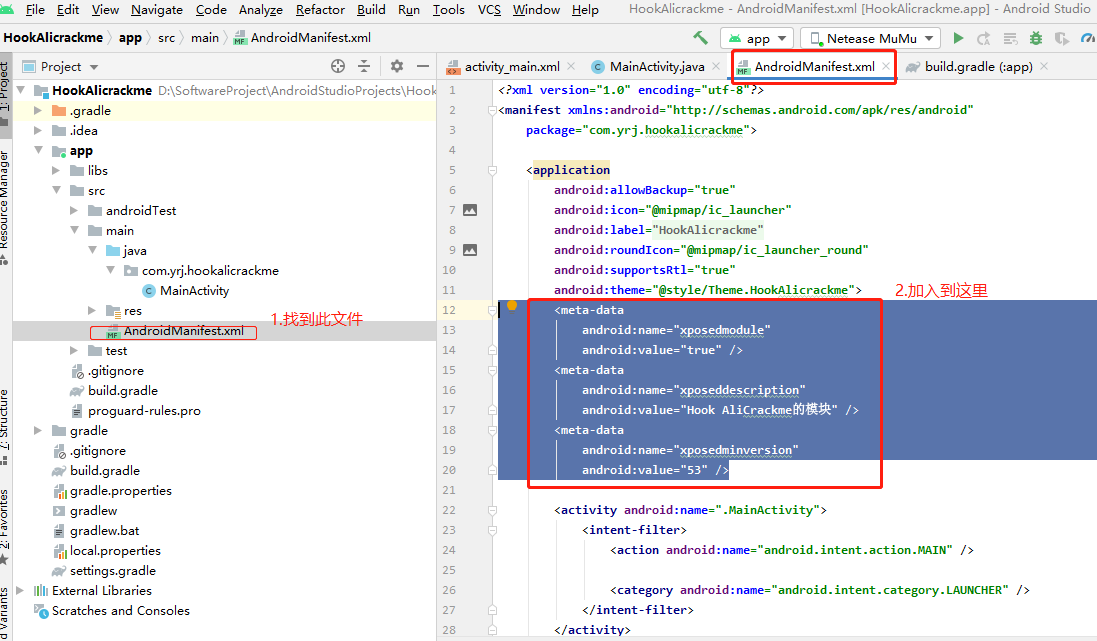Select Scratches and Consoles node
Image resolution: width=1097 pixels, height=641 pixels.
tap(120, 610)
